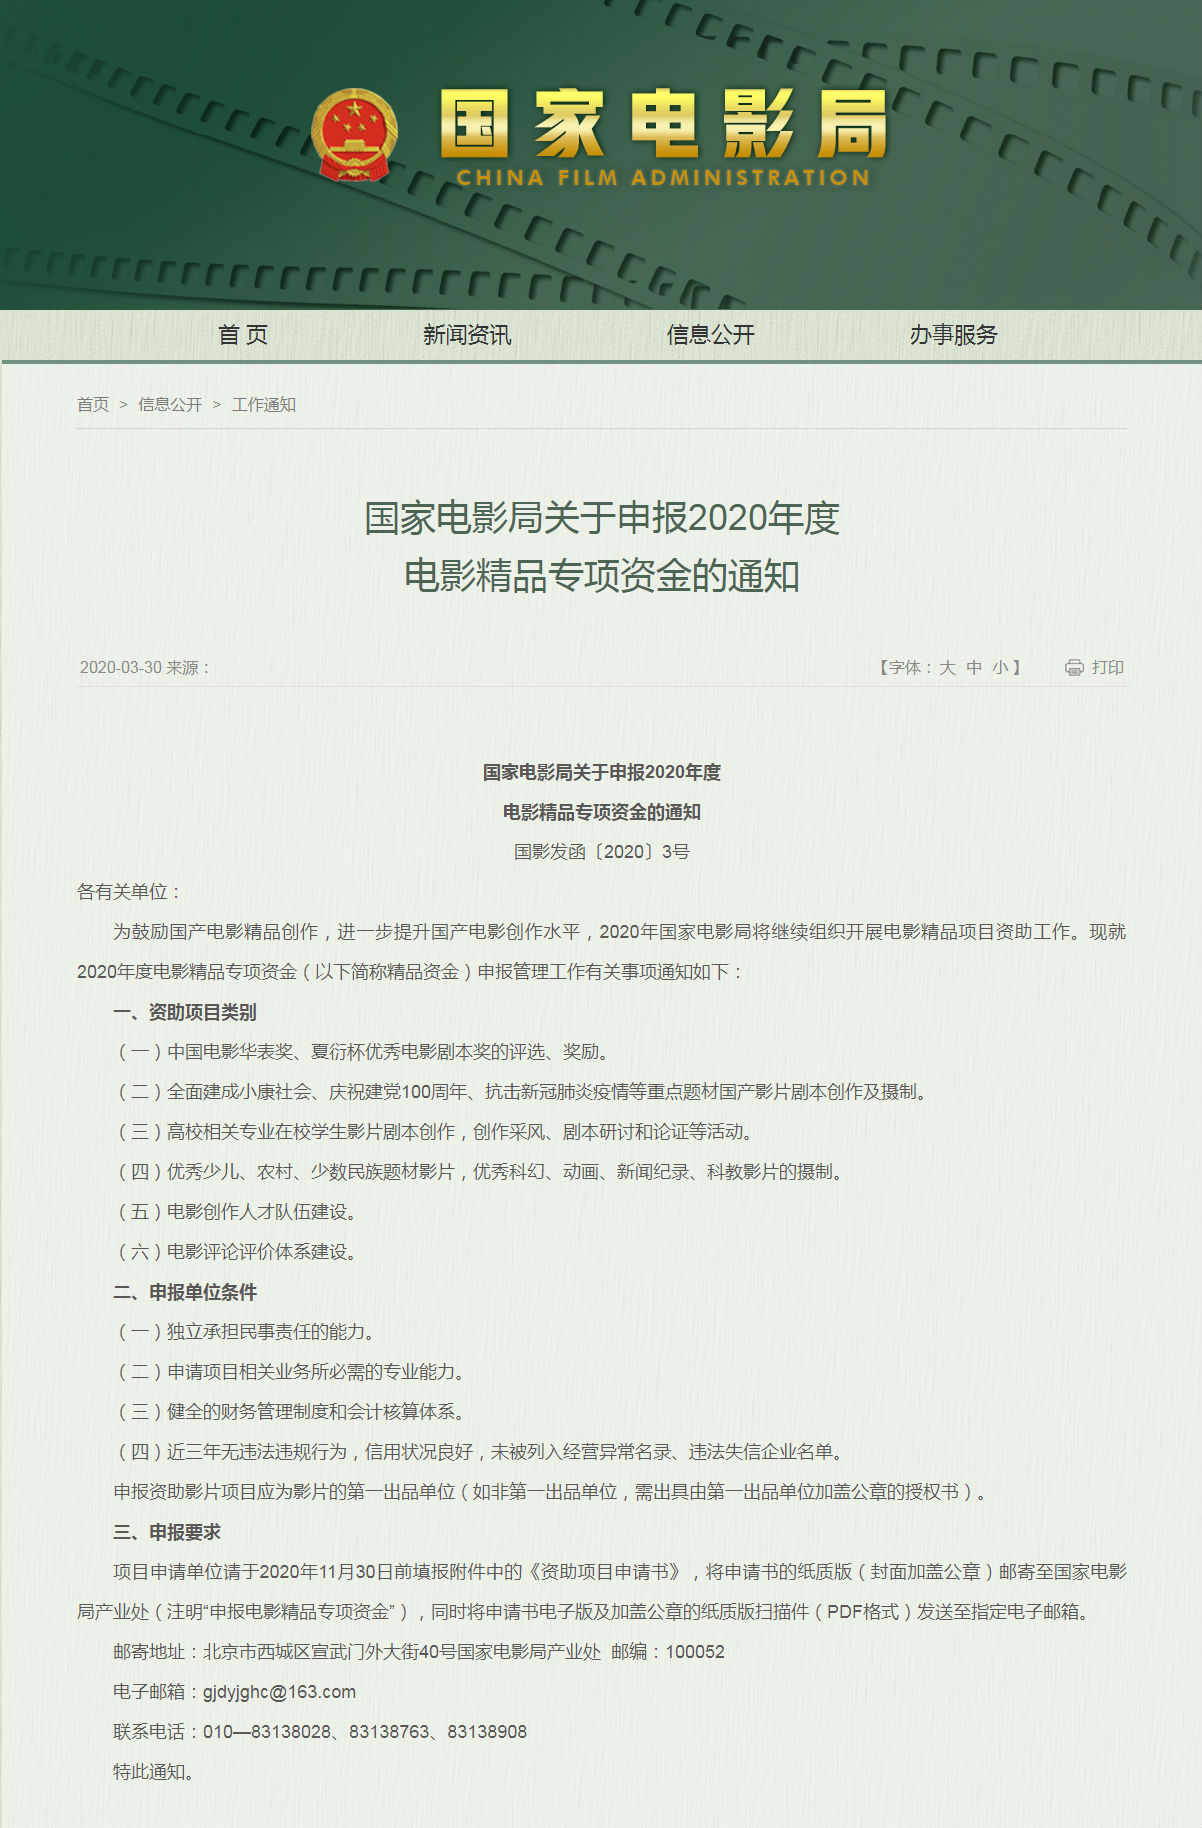Click the bold subtitle 电影精品专项资金的通知
The image size is (1202, 1828).
(601, 812)
